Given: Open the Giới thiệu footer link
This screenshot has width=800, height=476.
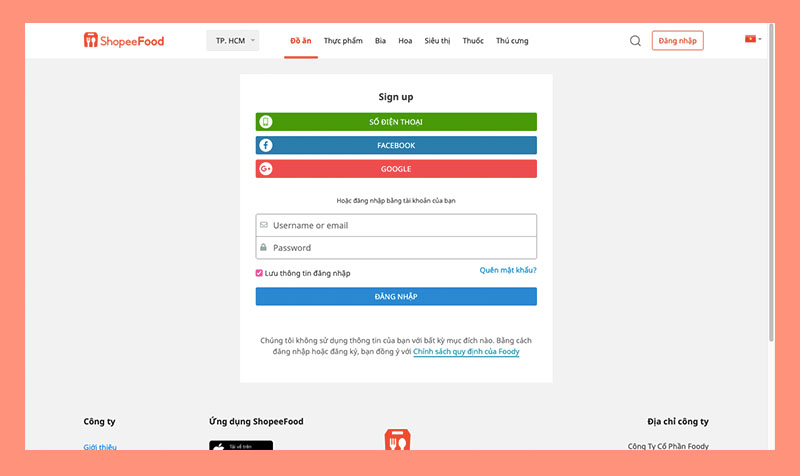Looking at the screenshot, I should [100, 446].
